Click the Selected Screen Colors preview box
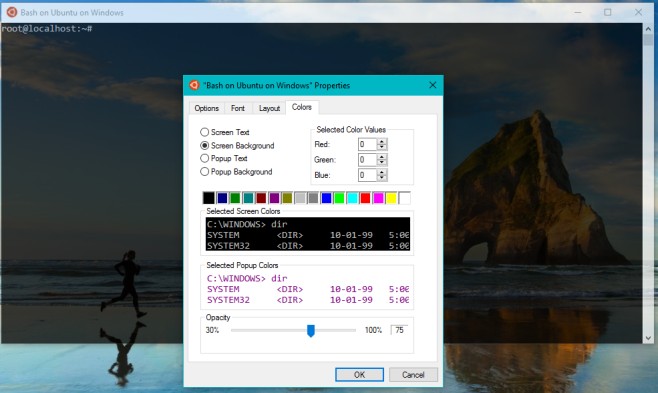This screenshot has width=658, height=393. click(x=308, y=234)
